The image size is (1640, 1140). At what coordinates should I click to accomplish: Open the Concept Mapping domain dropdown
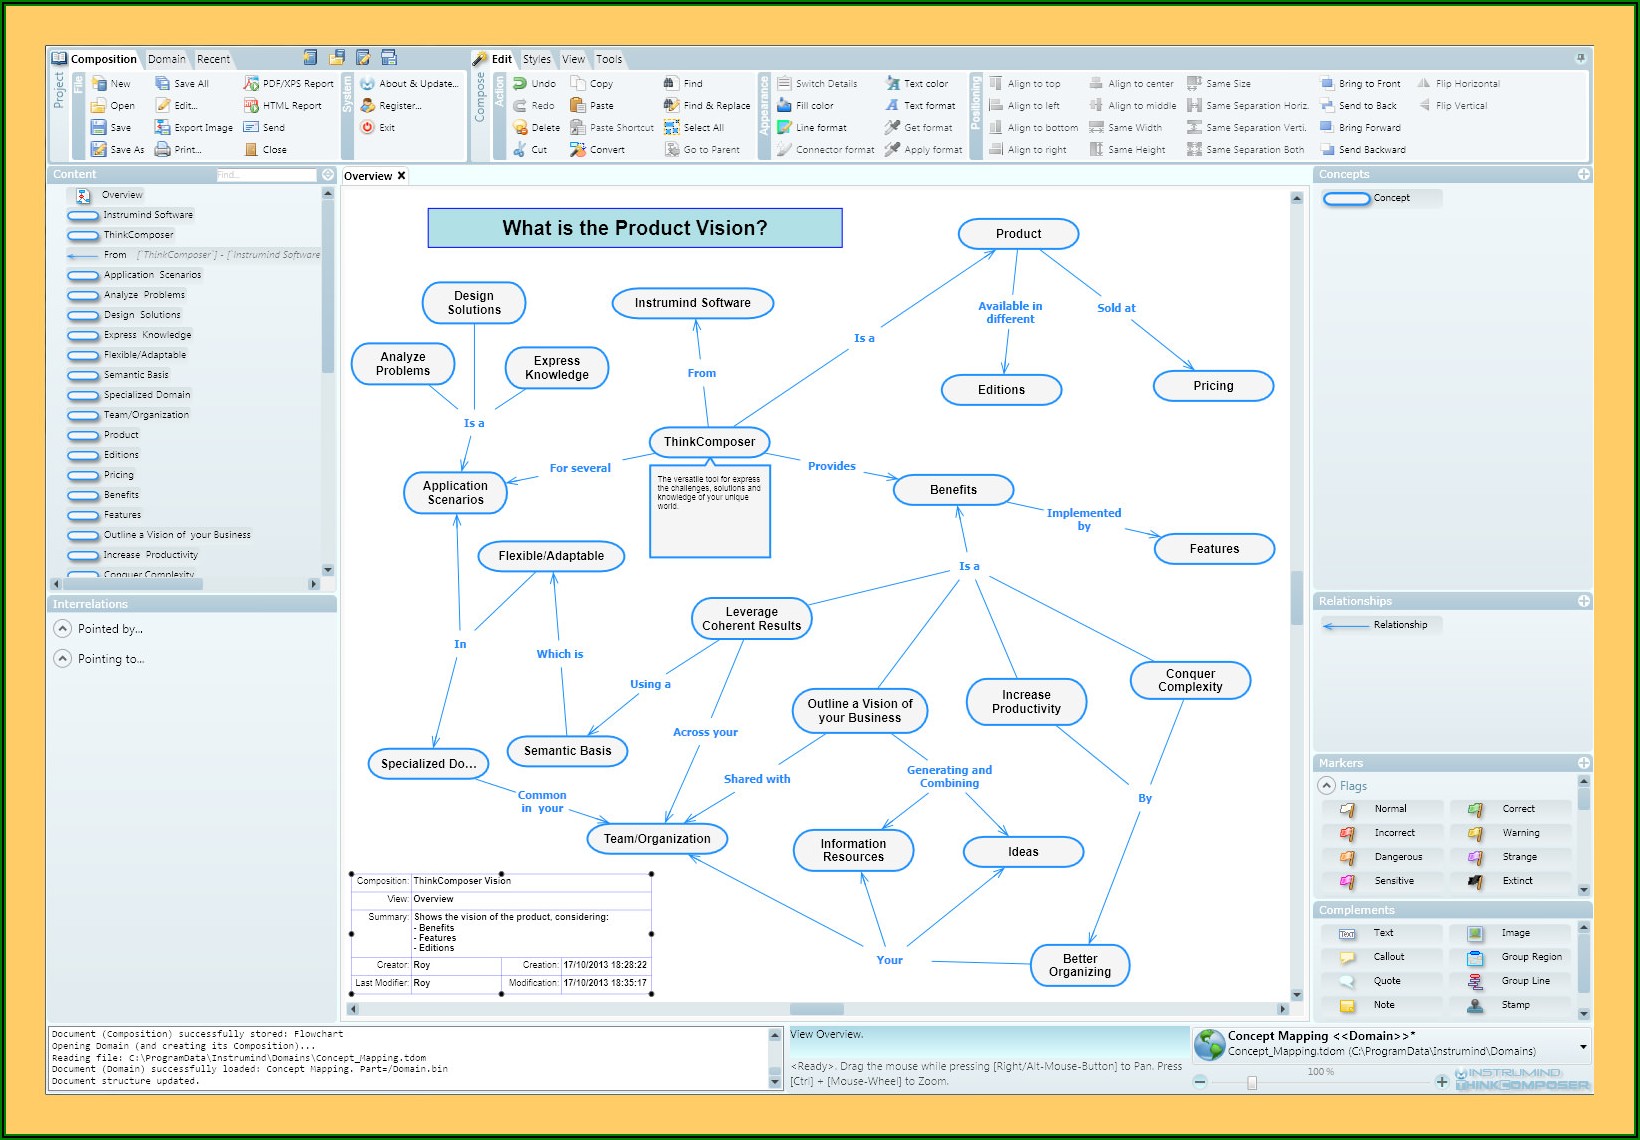click(x=1583, y=1047)
